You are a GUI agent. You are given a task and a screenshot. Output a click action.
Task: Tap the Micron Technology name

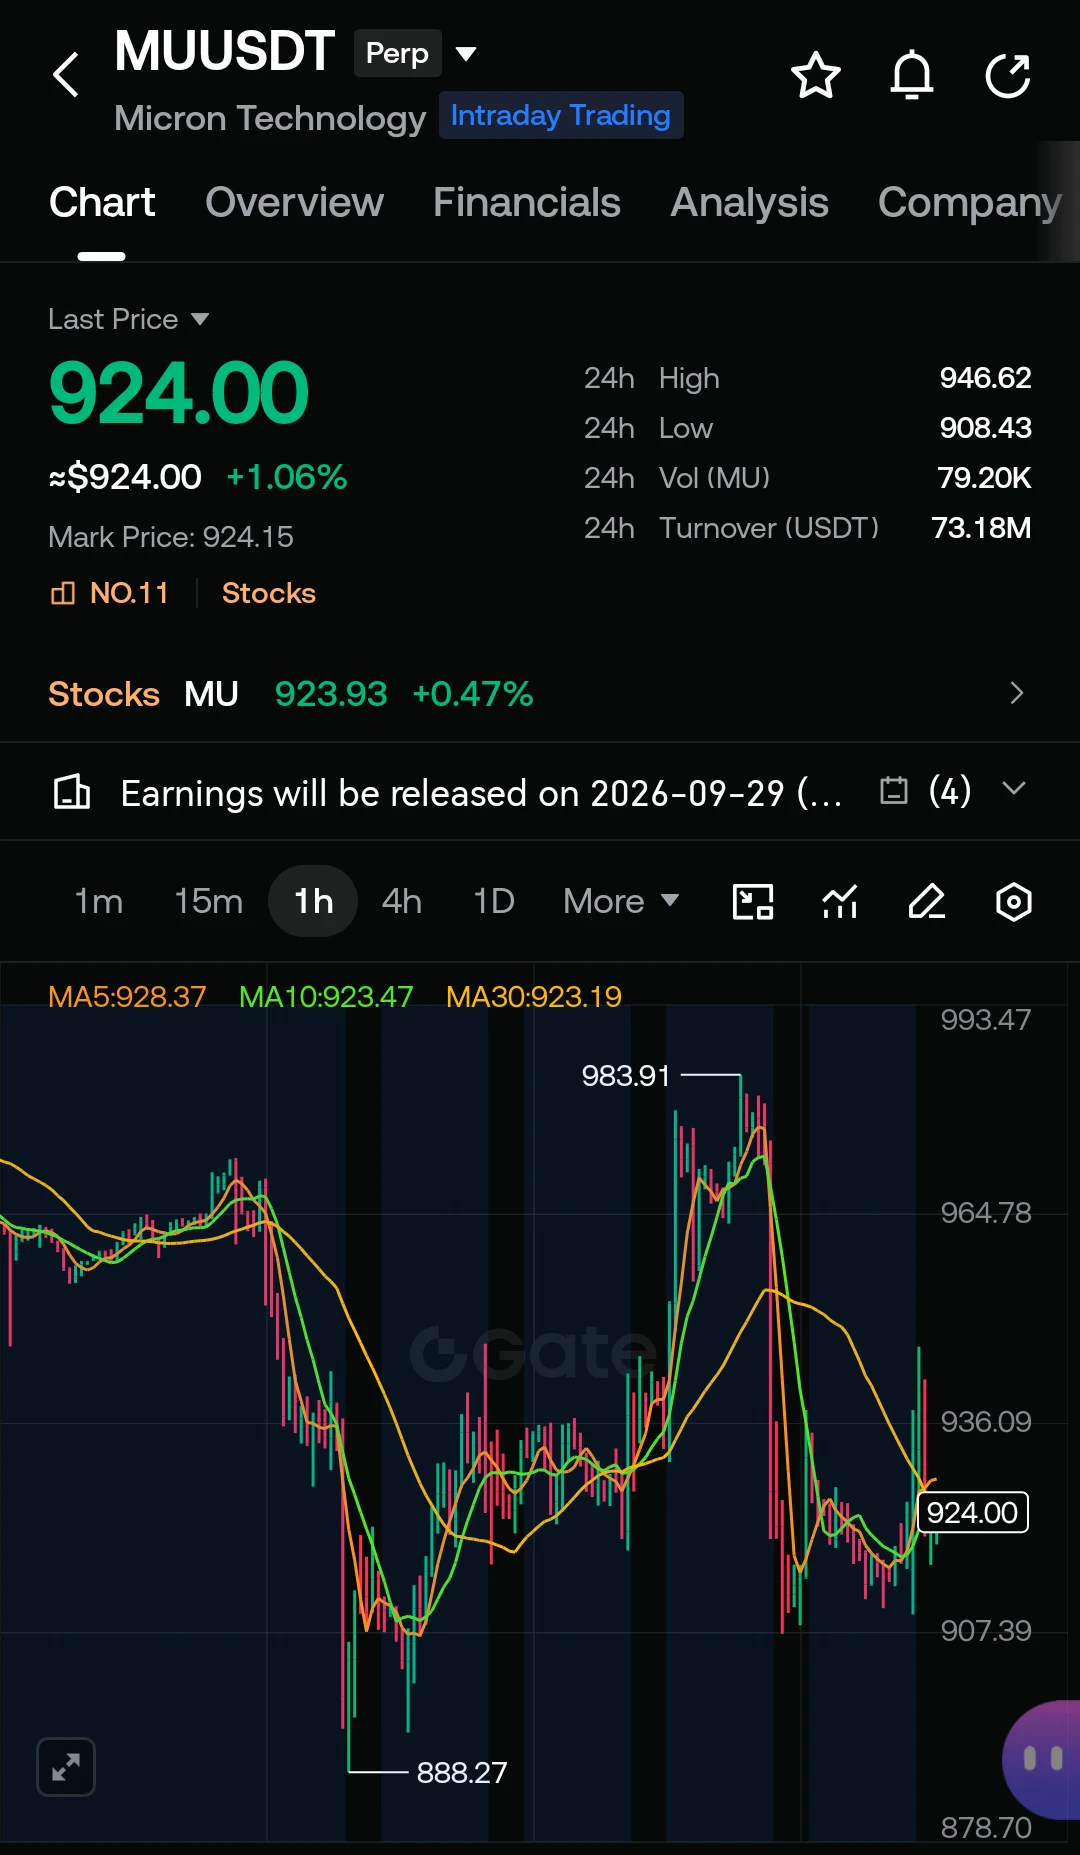coord(270,118)
